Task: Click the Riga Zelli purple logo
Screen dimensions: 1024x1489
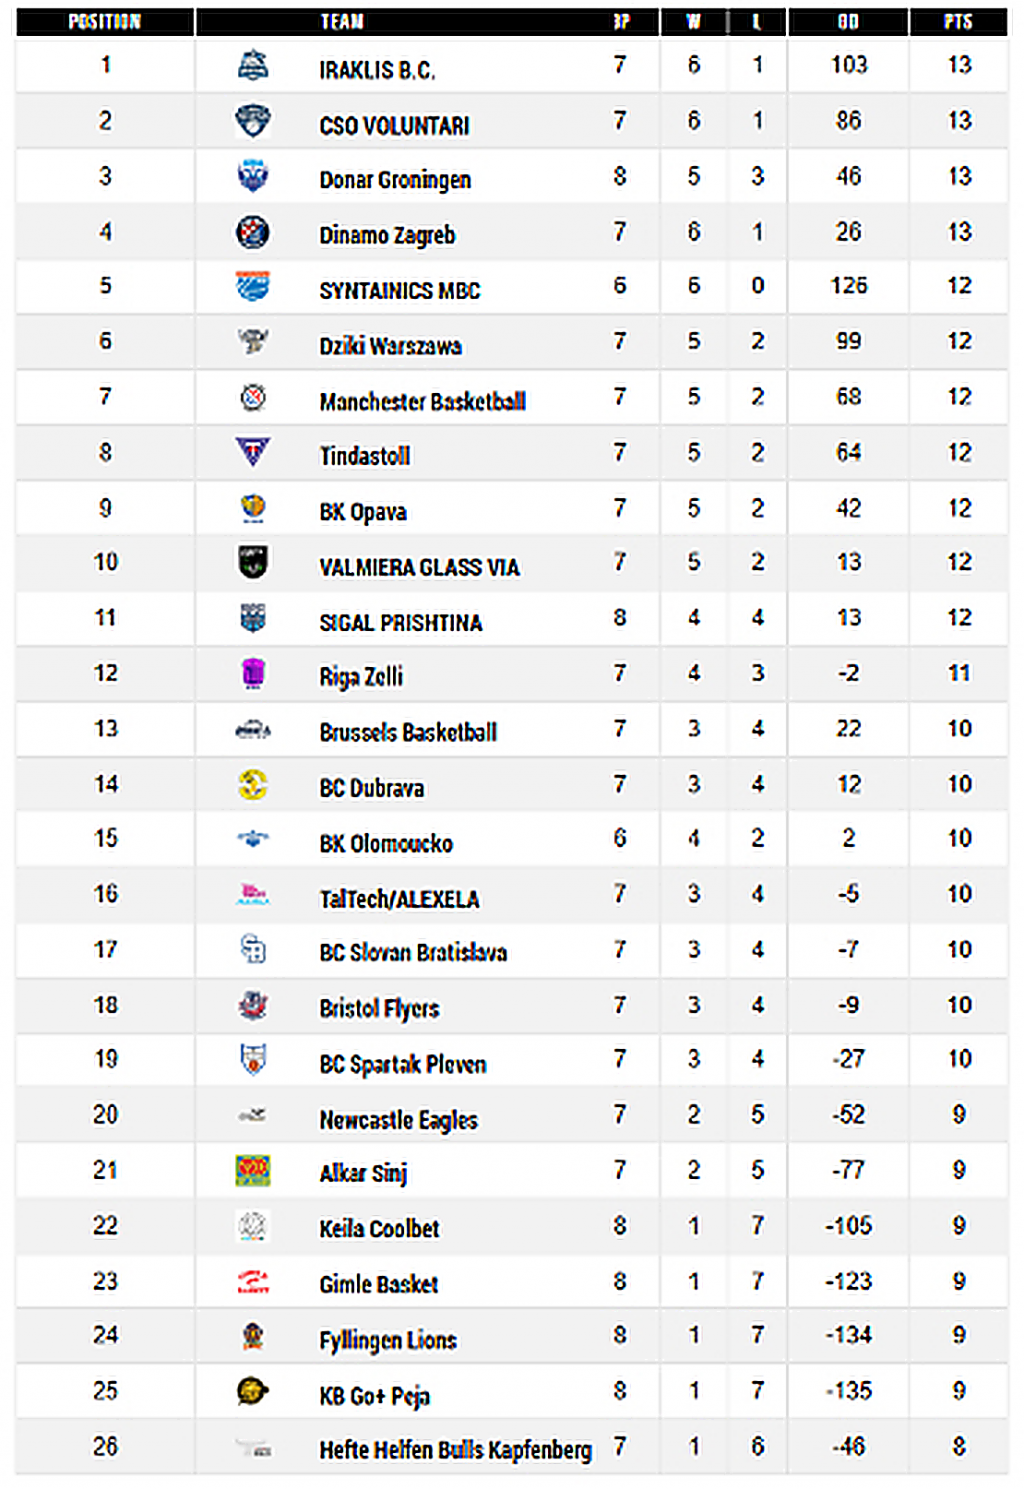Action: [253, 674]
